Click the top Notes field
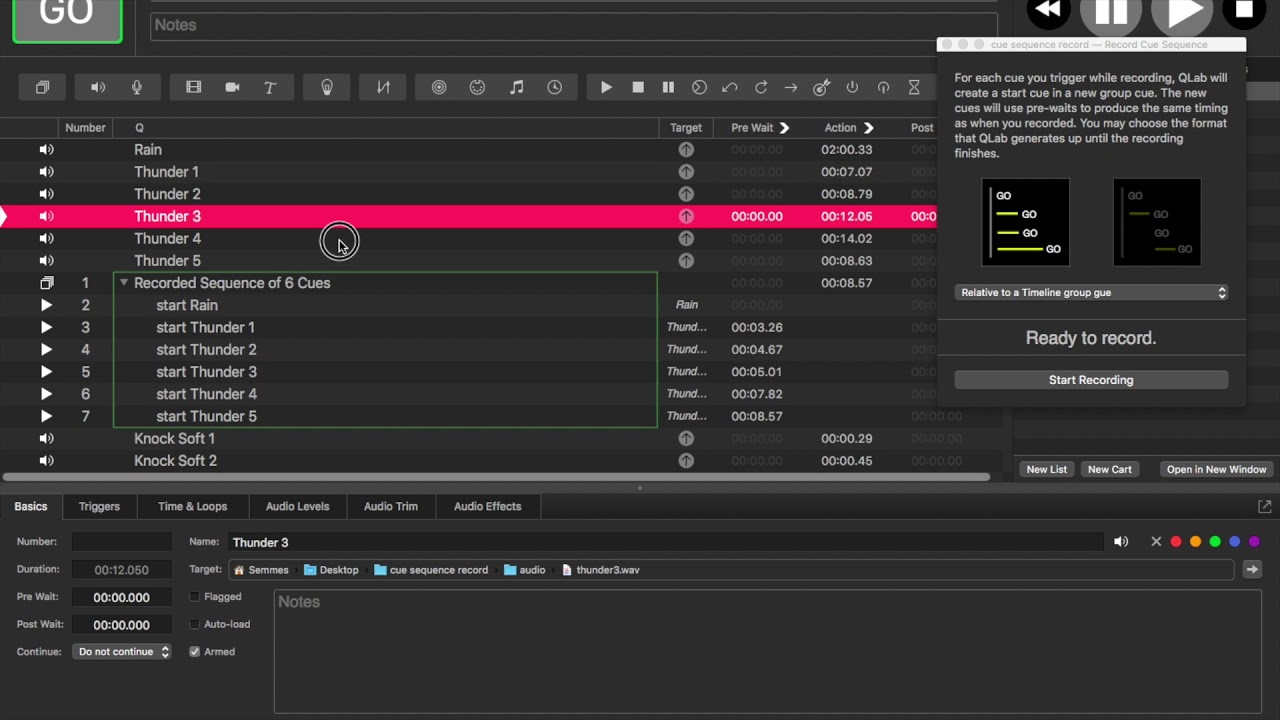Viewport: 1280px width, 720px height. point(574,25)
